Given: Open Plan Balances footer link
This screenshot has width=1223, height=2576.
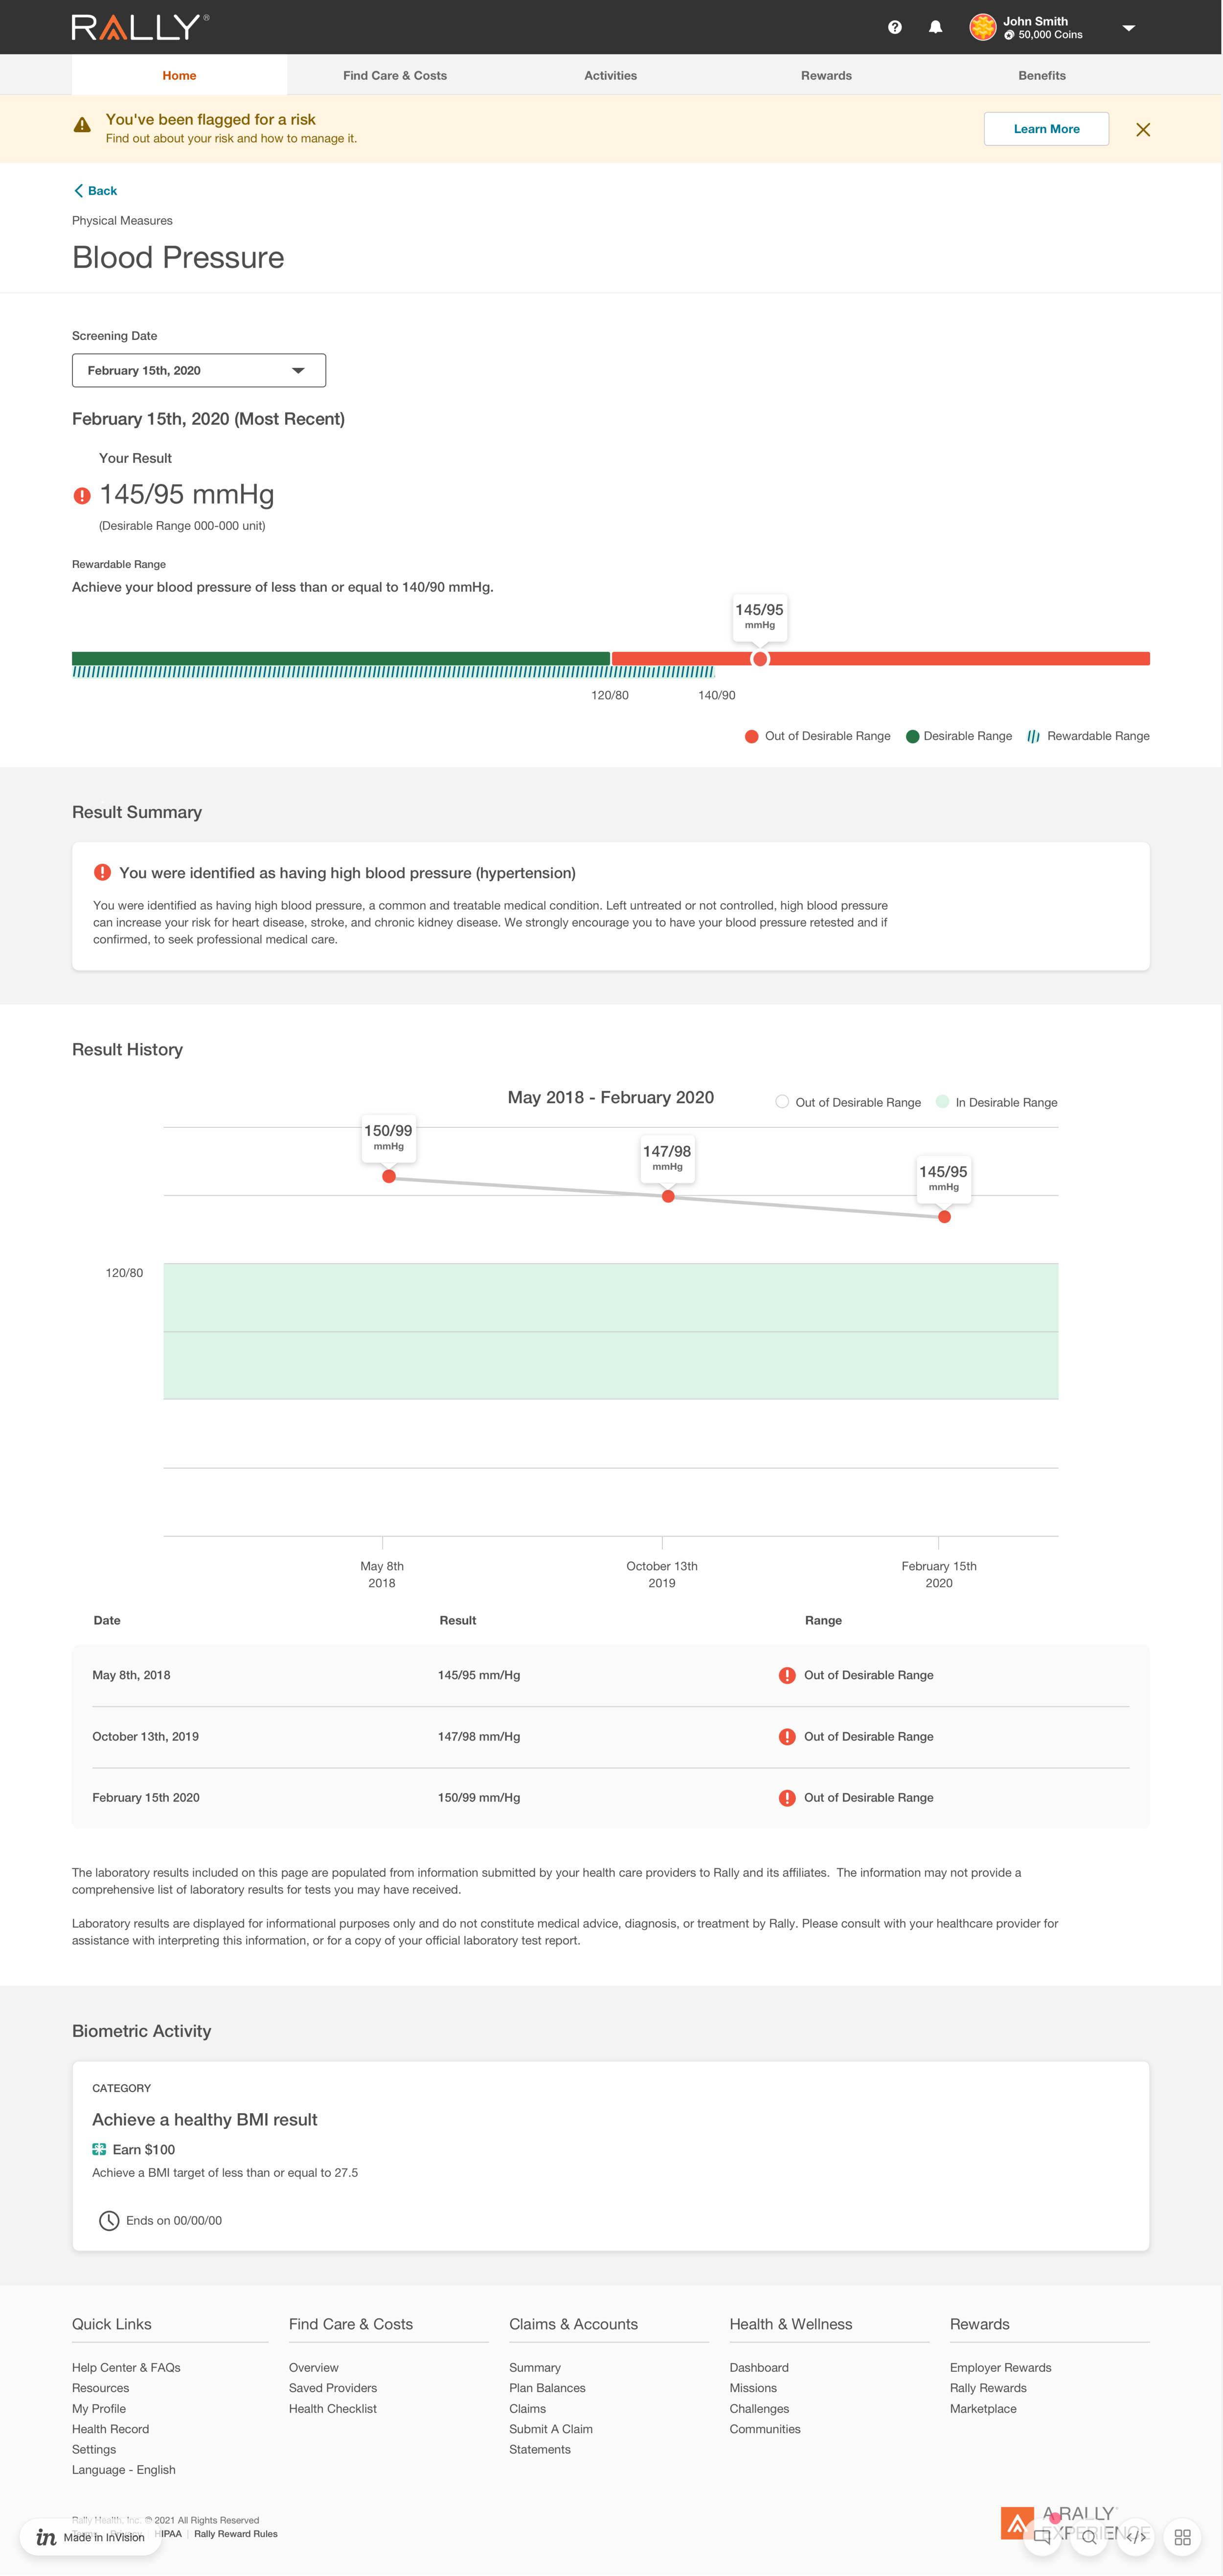Looking at the screenshot, I should (x=547, y=2388).
